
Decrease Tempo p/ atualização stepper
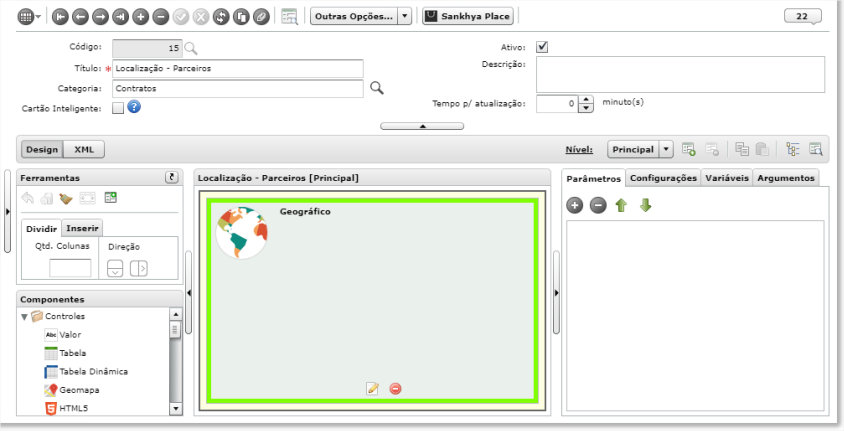[x=586, y=108]
